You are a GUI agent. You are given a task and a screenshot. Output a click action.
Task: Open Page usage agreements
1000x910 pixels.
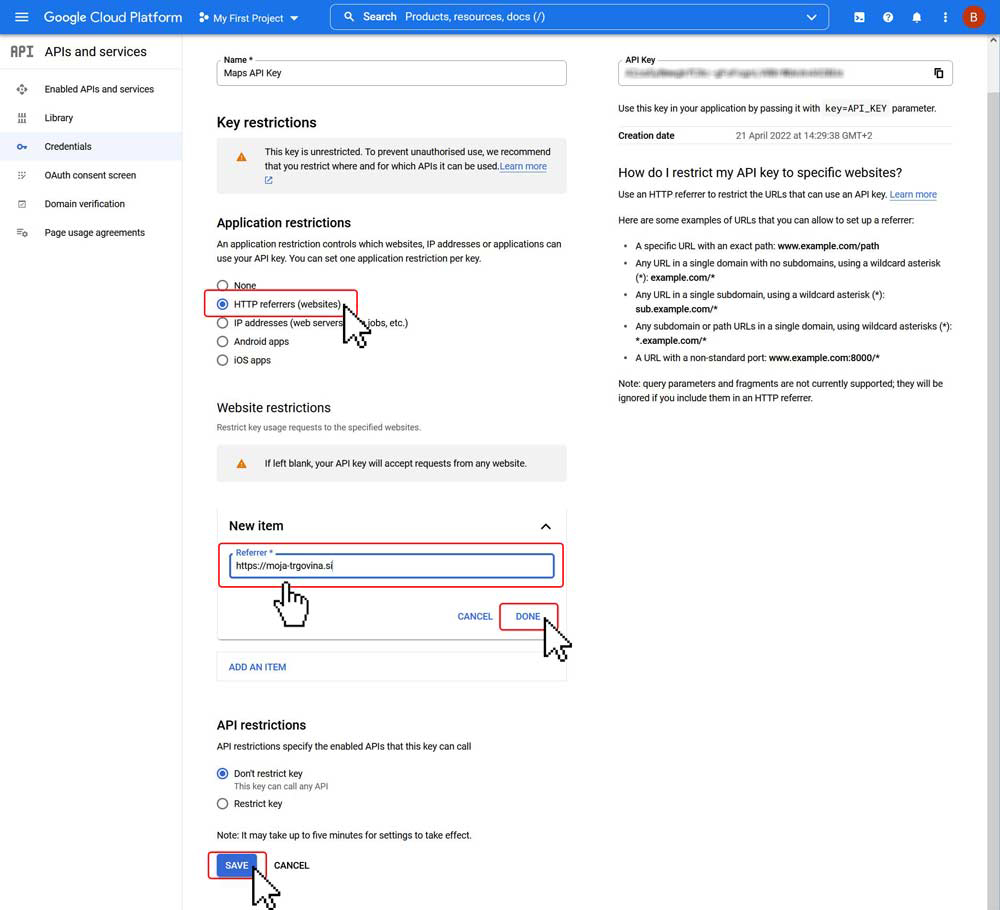click(94, 233)
